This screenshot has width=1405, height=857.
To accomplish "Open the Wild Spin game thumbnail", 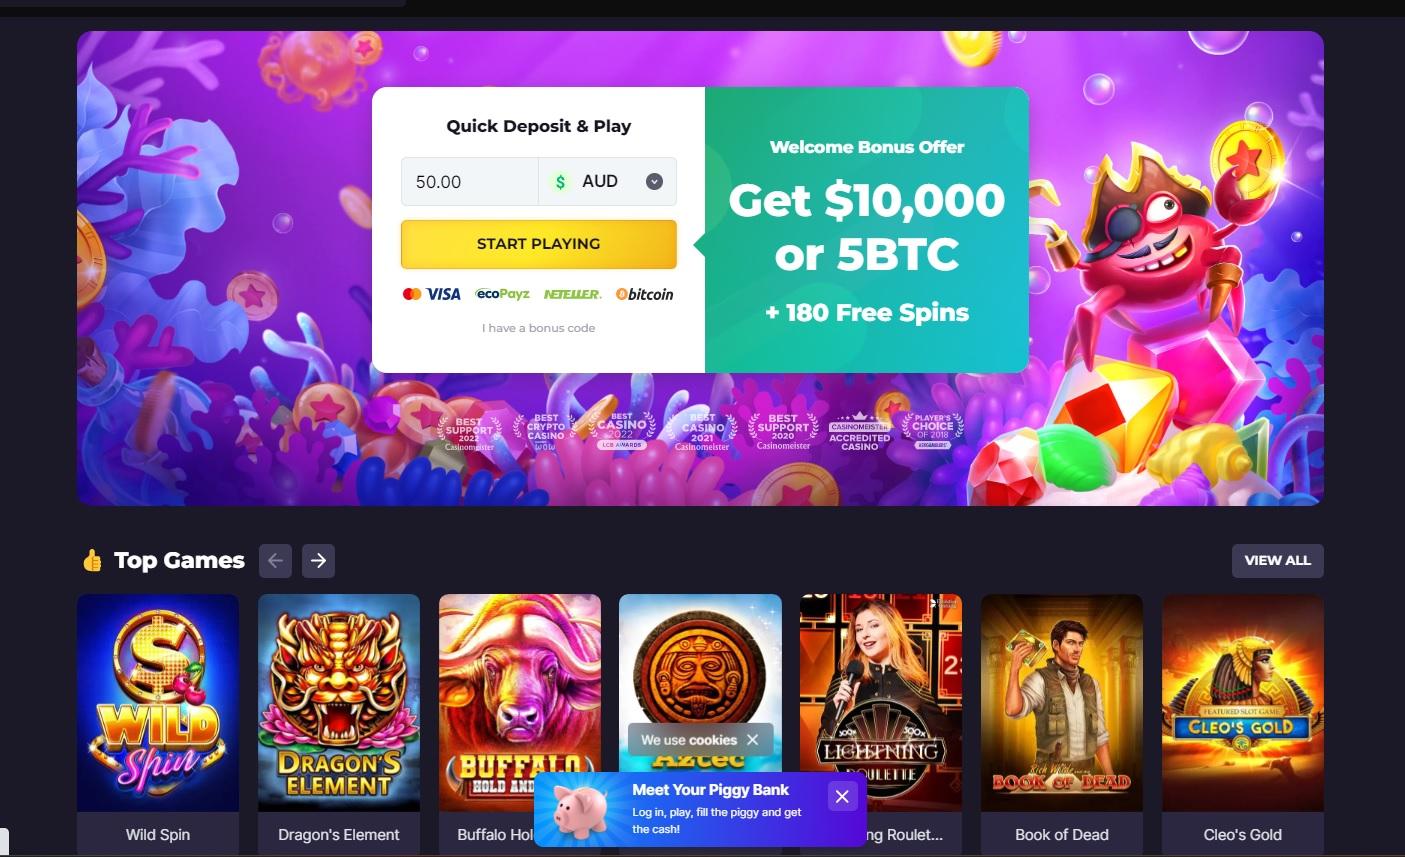I will click(158, 703).
